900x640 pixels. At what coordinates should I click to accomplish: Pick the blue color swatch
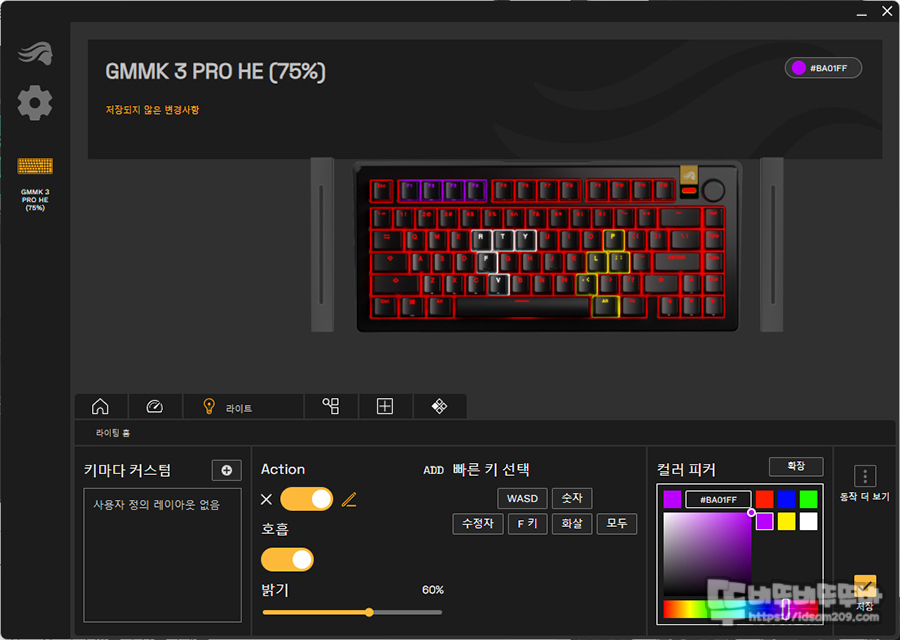click(x=786, y=499)
